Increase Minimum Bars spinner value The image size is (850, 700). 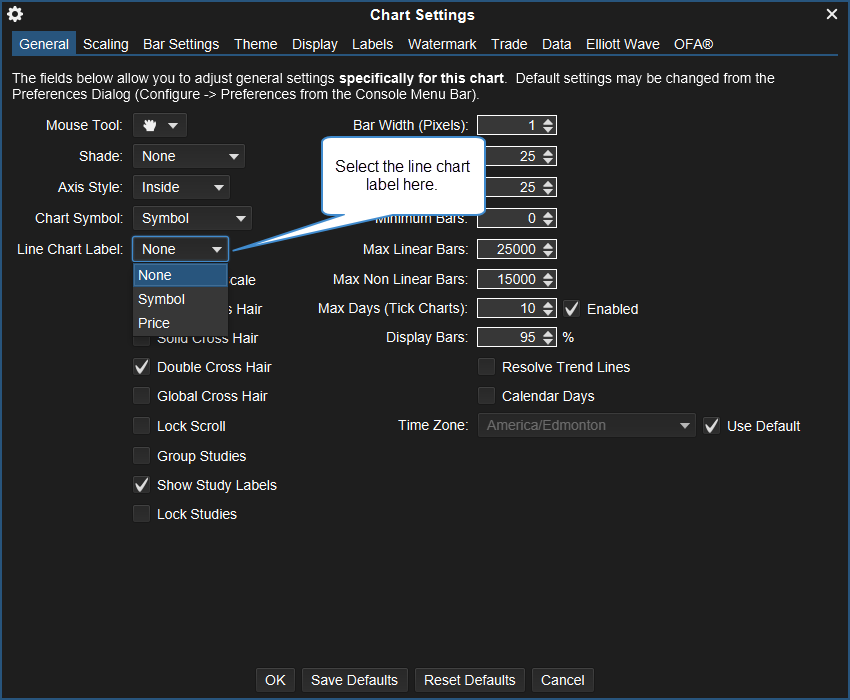click(x=548, y=214)
